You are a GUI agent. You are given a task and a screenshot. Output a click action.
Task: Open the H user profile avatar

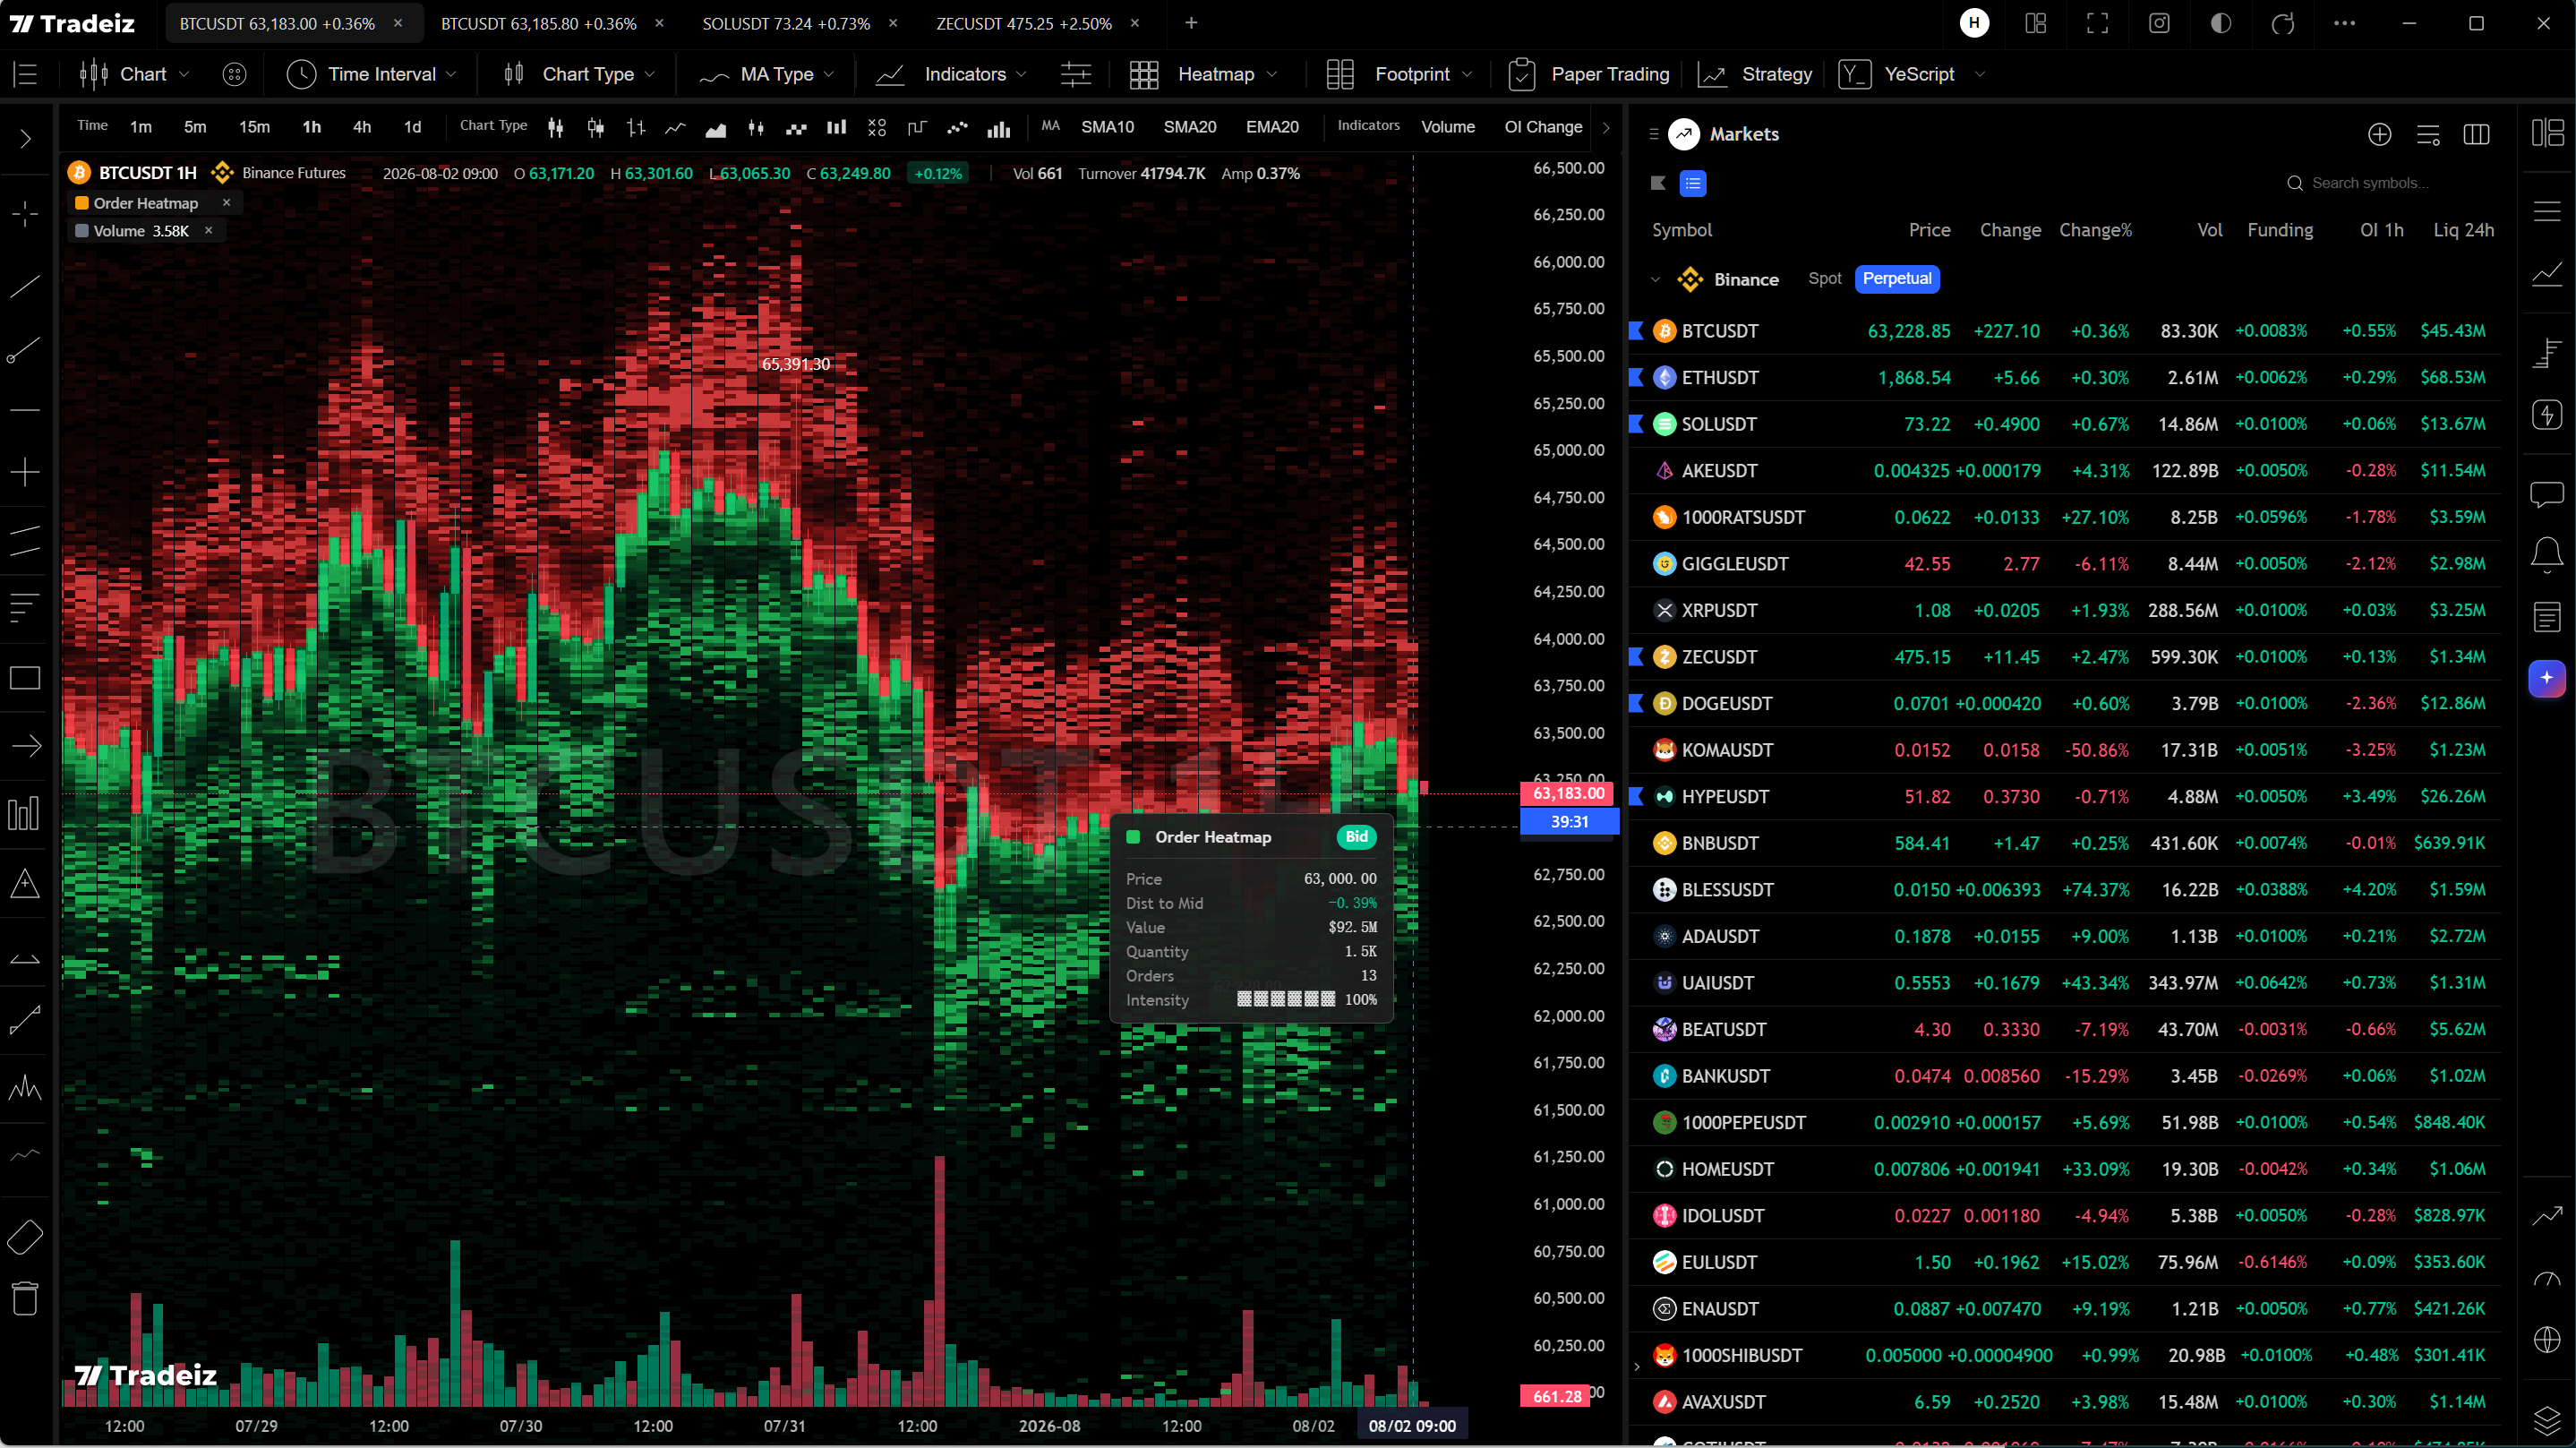tap(1974, 23)
